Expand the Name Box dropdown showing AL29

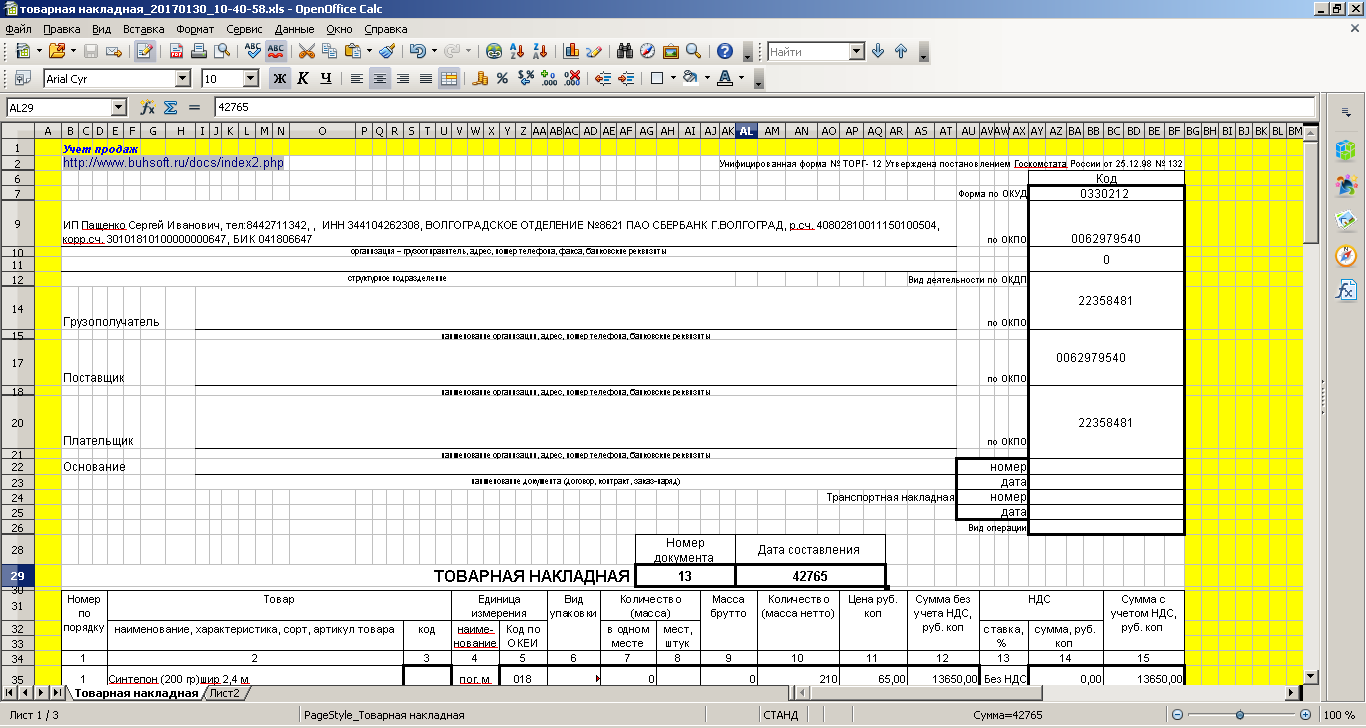click(x=118, y=107)
